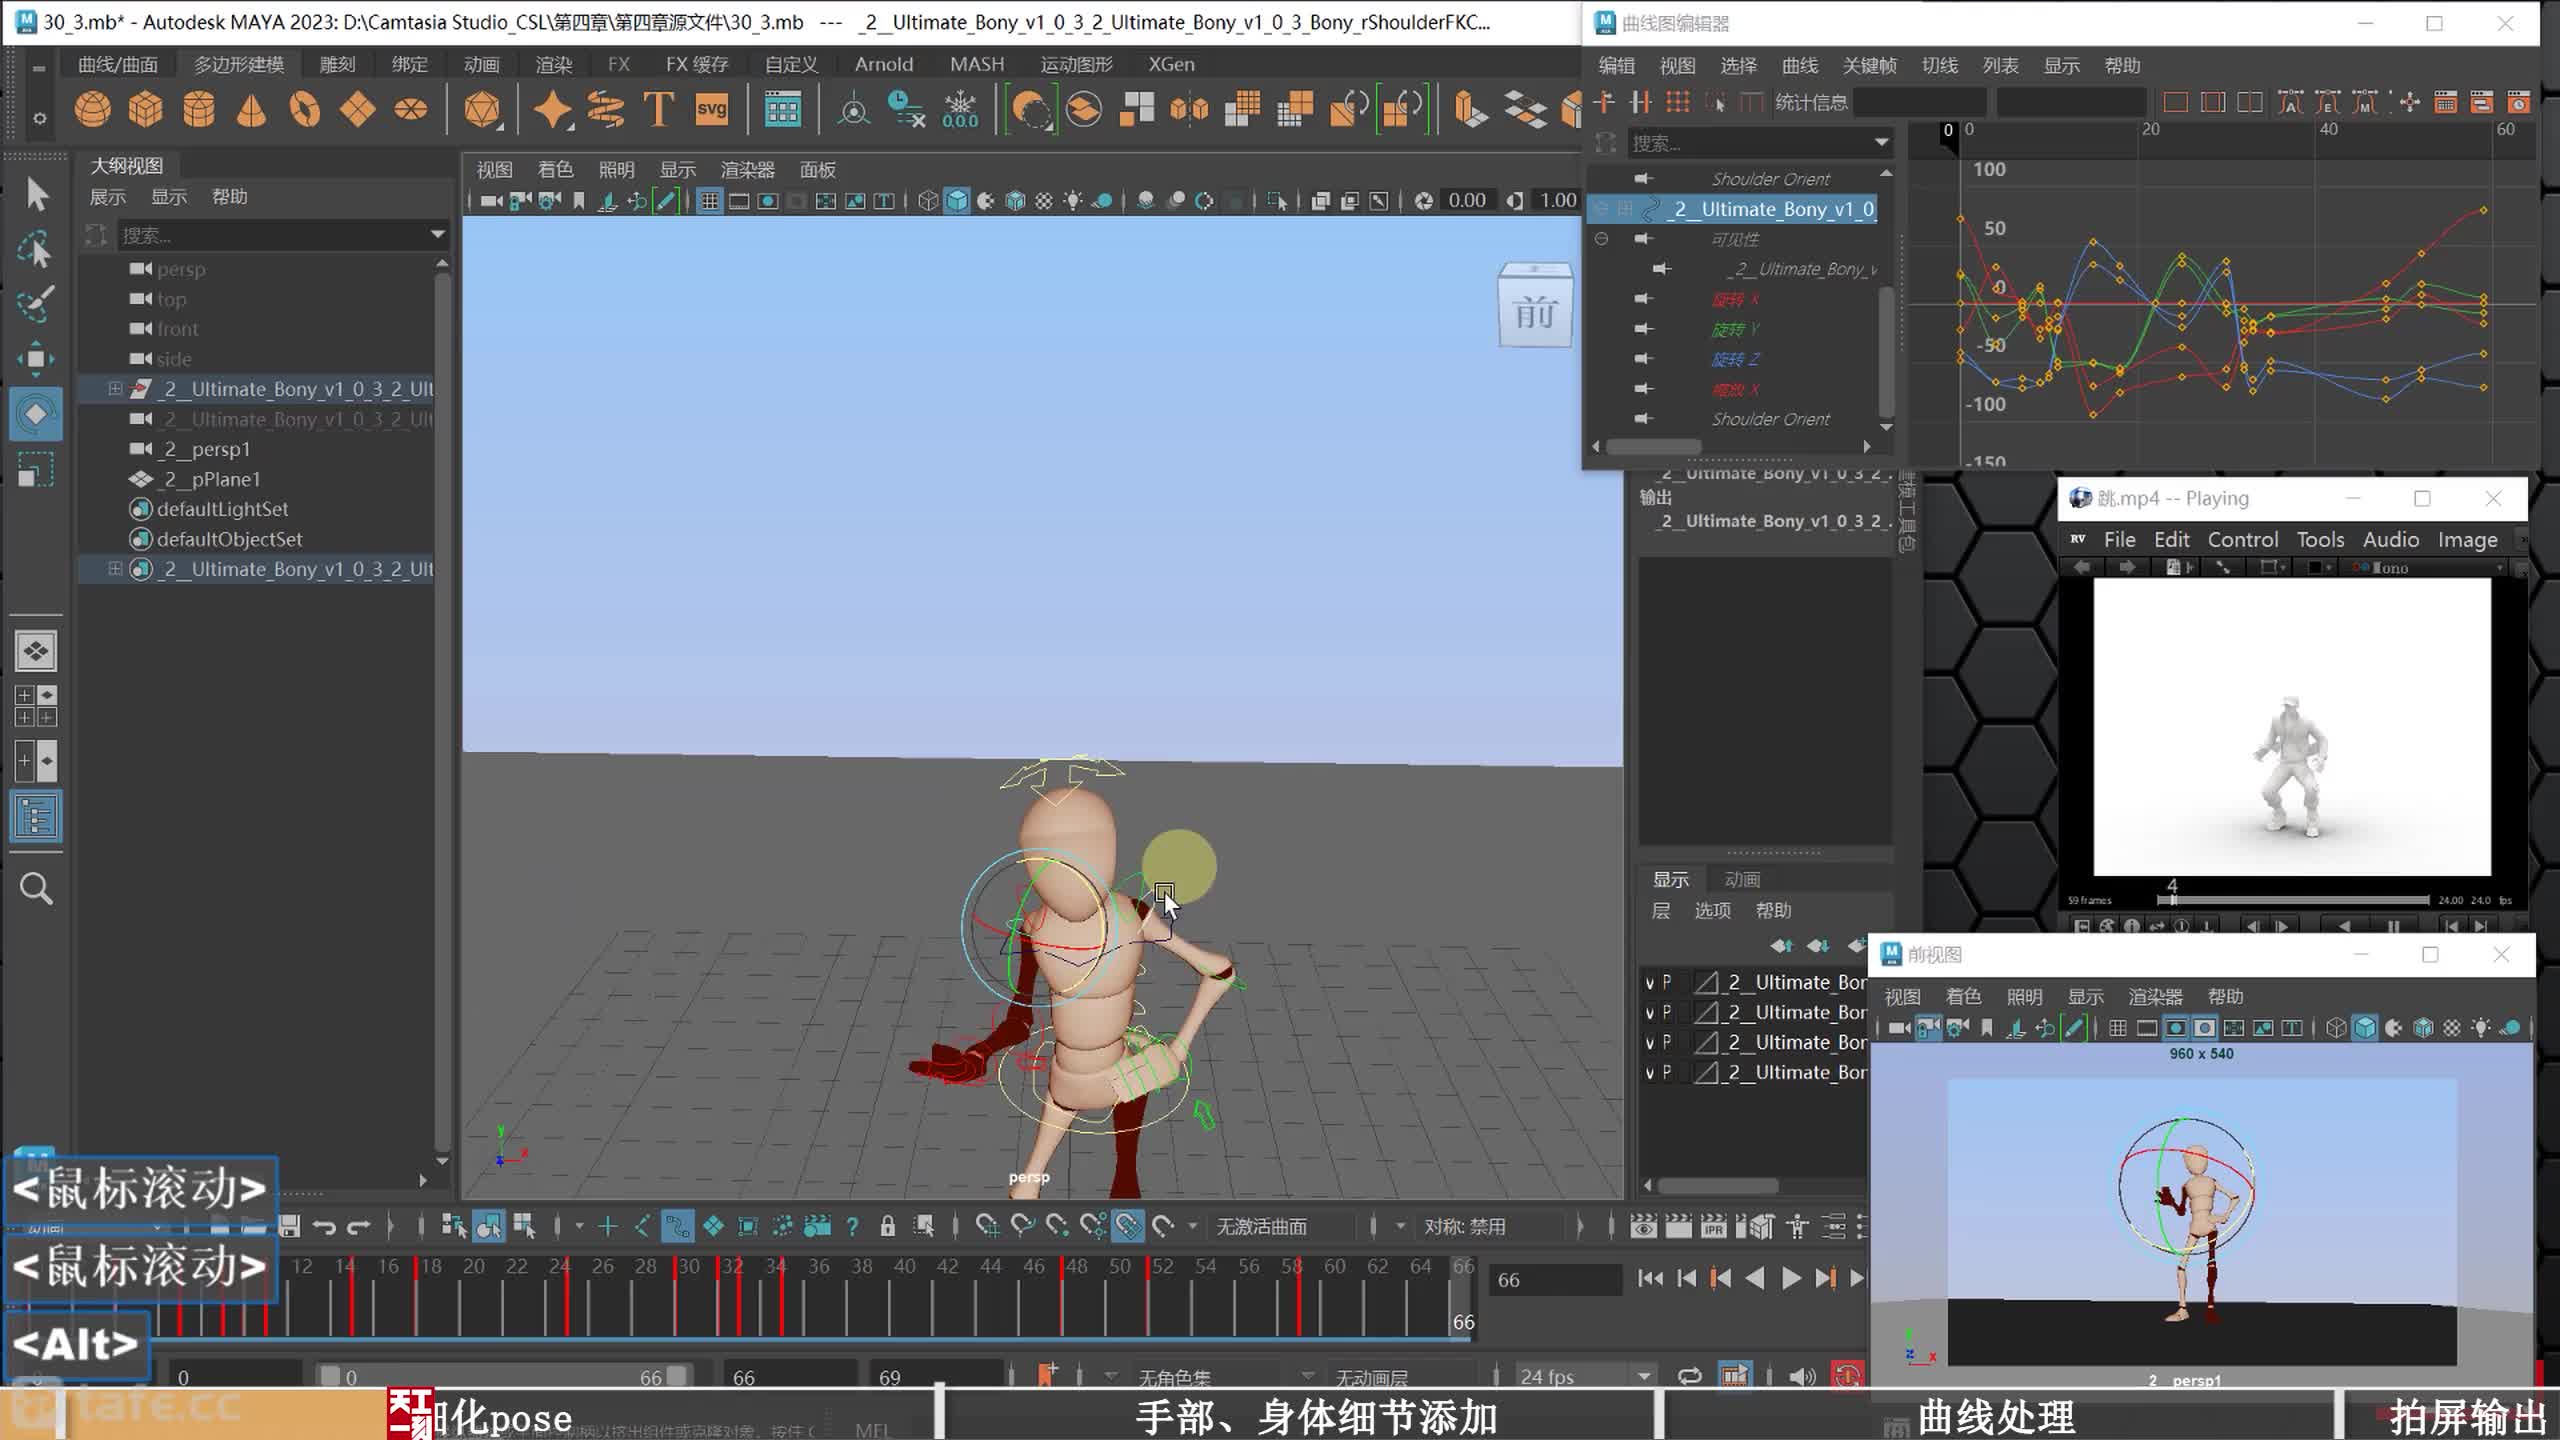Create a polygon cylinder from the shelf

pos(199,109)
